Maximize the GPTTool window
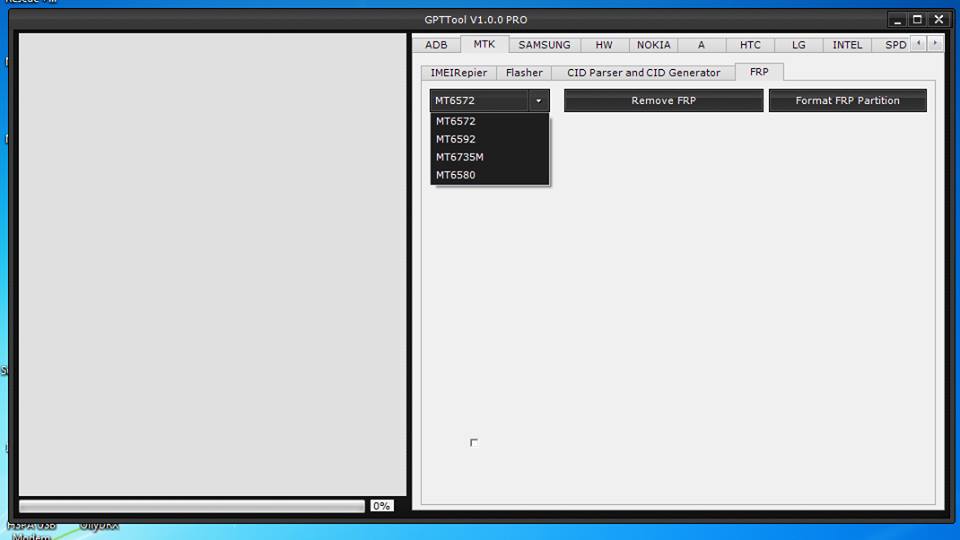Image resolution: width=960 pixels, height=540 pixels. (x=917, y=20)
